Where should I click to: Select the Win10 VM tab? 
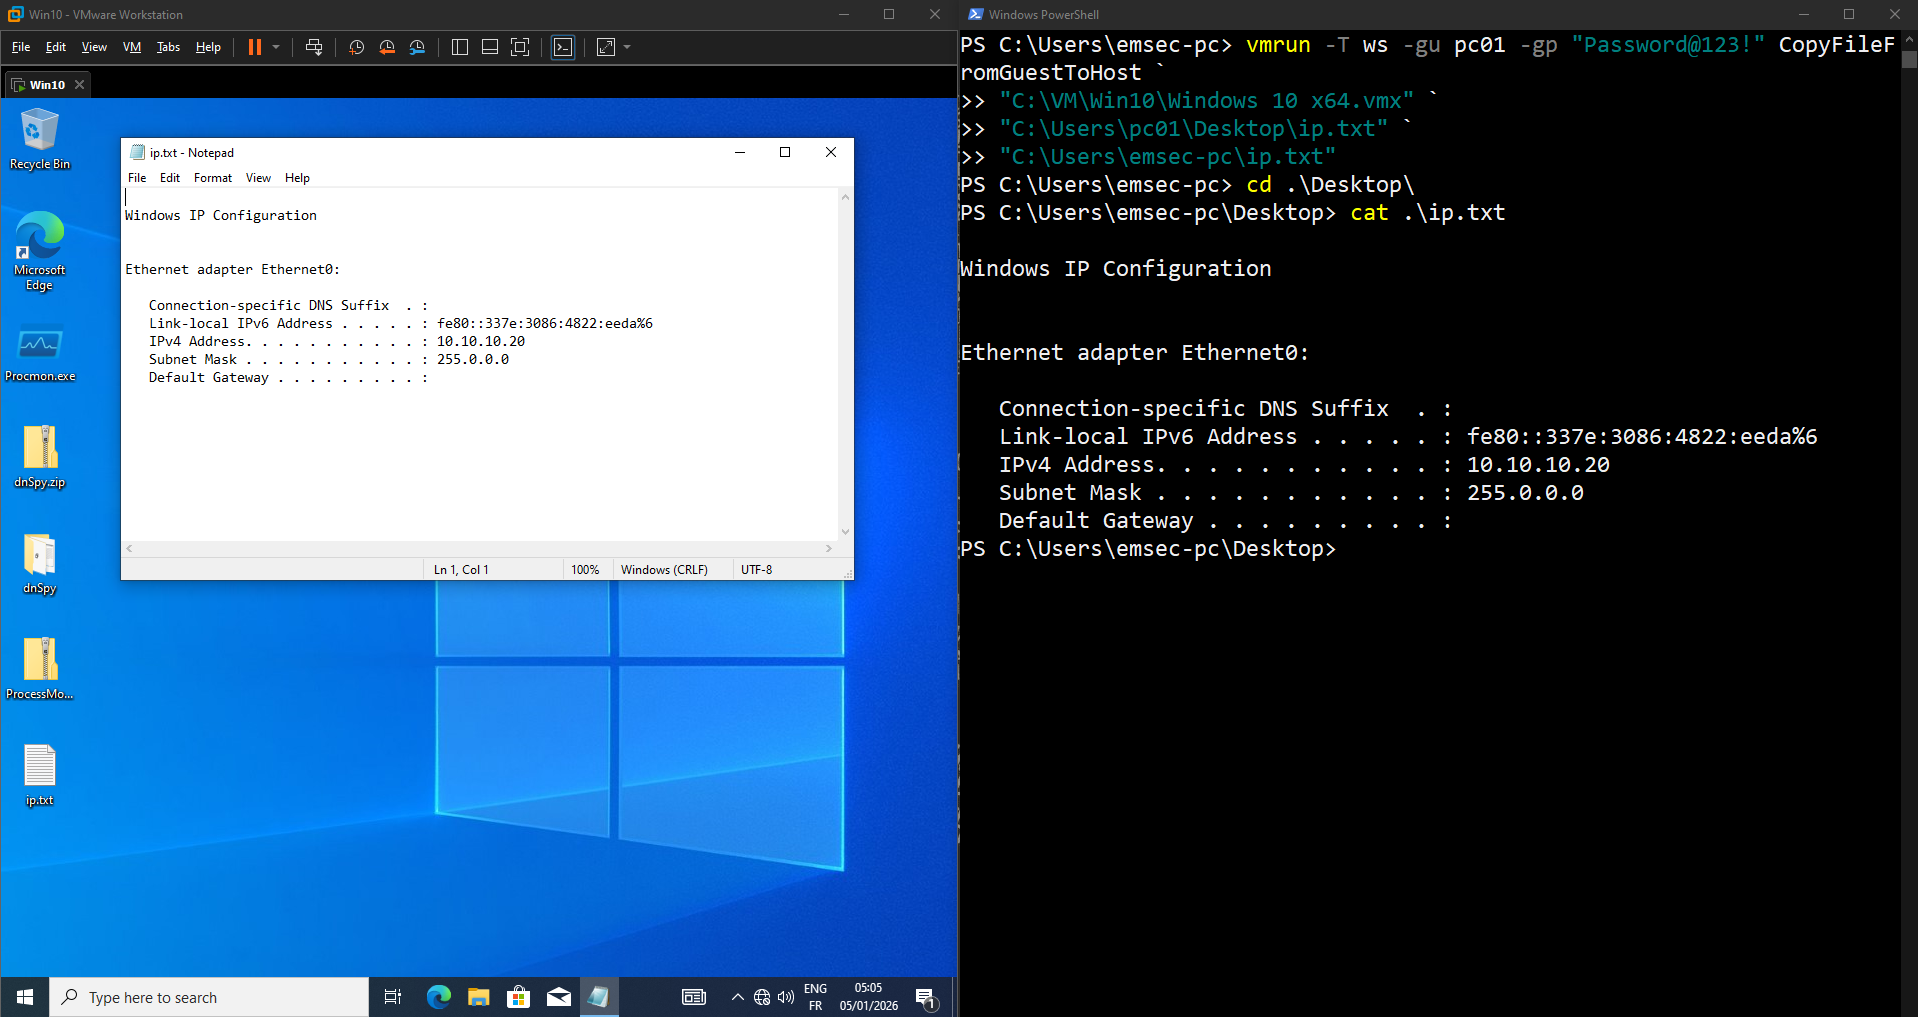click(46, 85)
